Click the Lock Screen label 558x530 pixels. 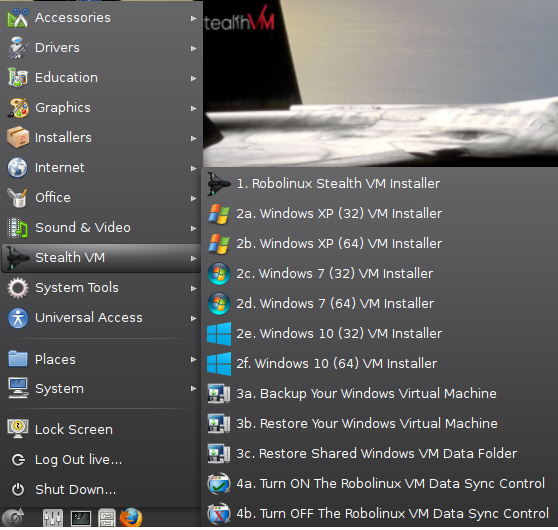[x=74, y=430]
